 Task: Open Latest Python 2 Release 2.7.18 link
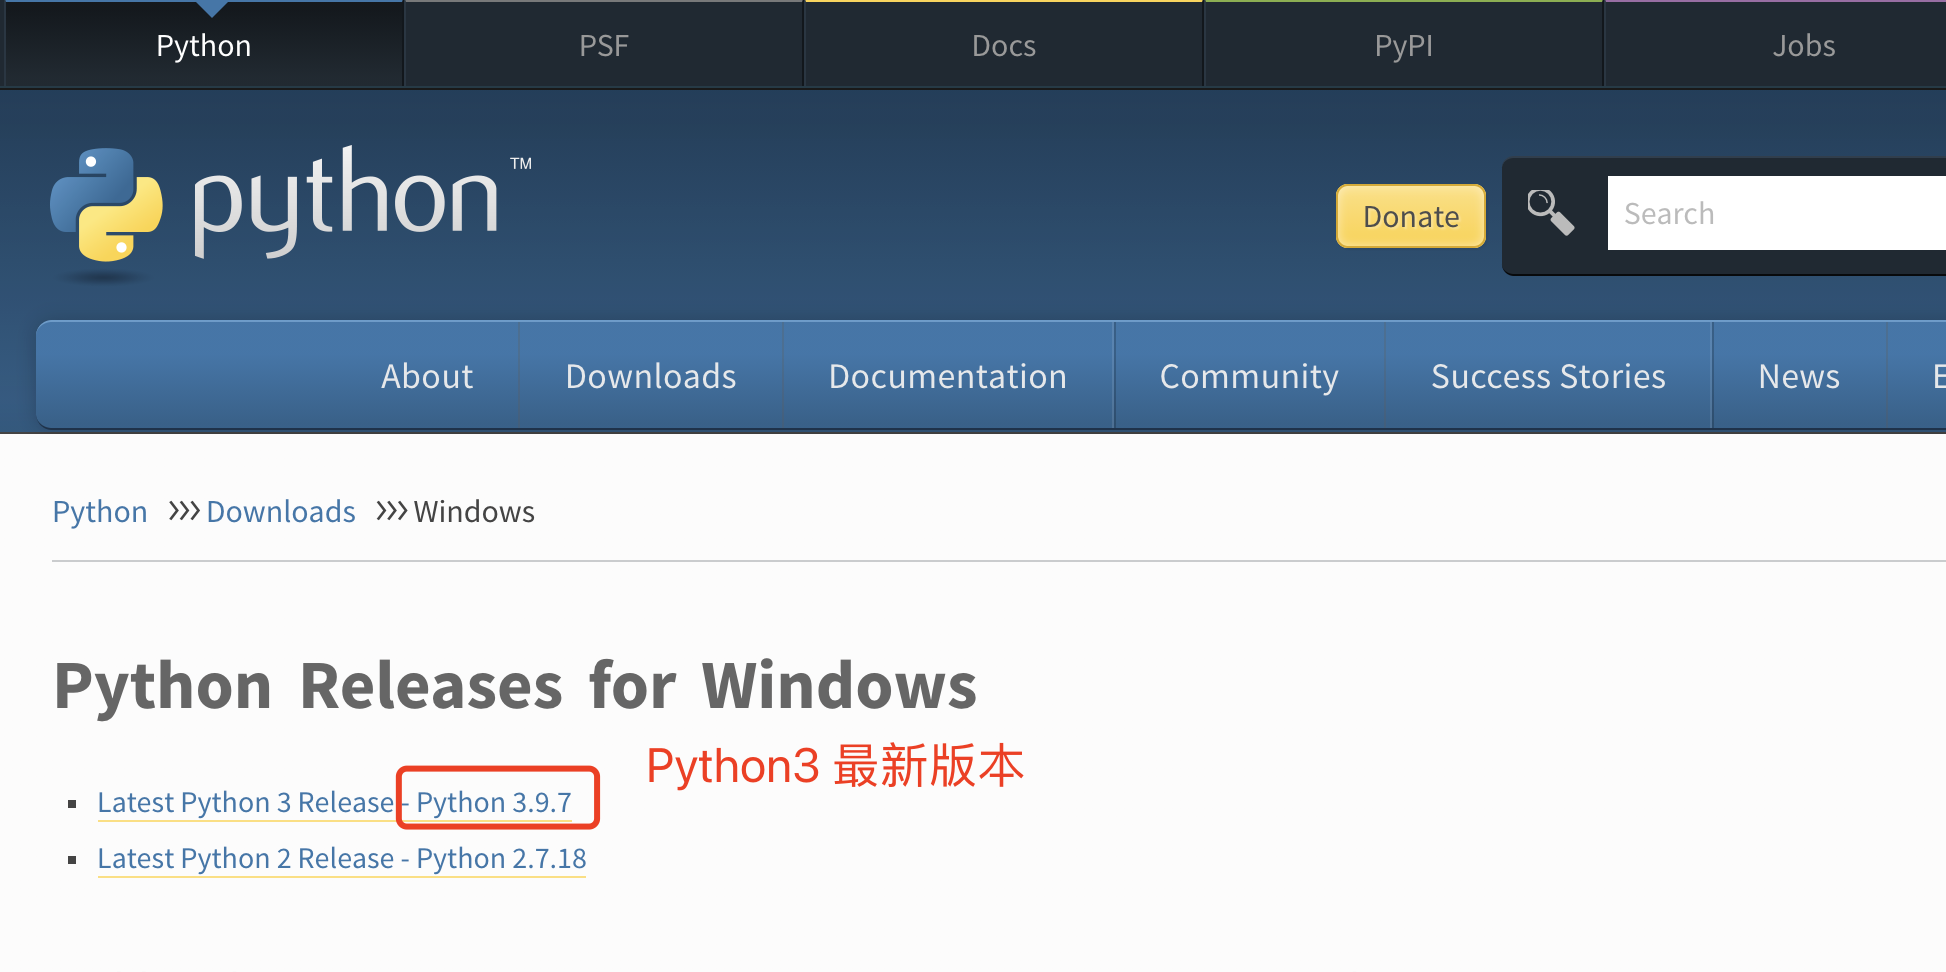(342, 858)
